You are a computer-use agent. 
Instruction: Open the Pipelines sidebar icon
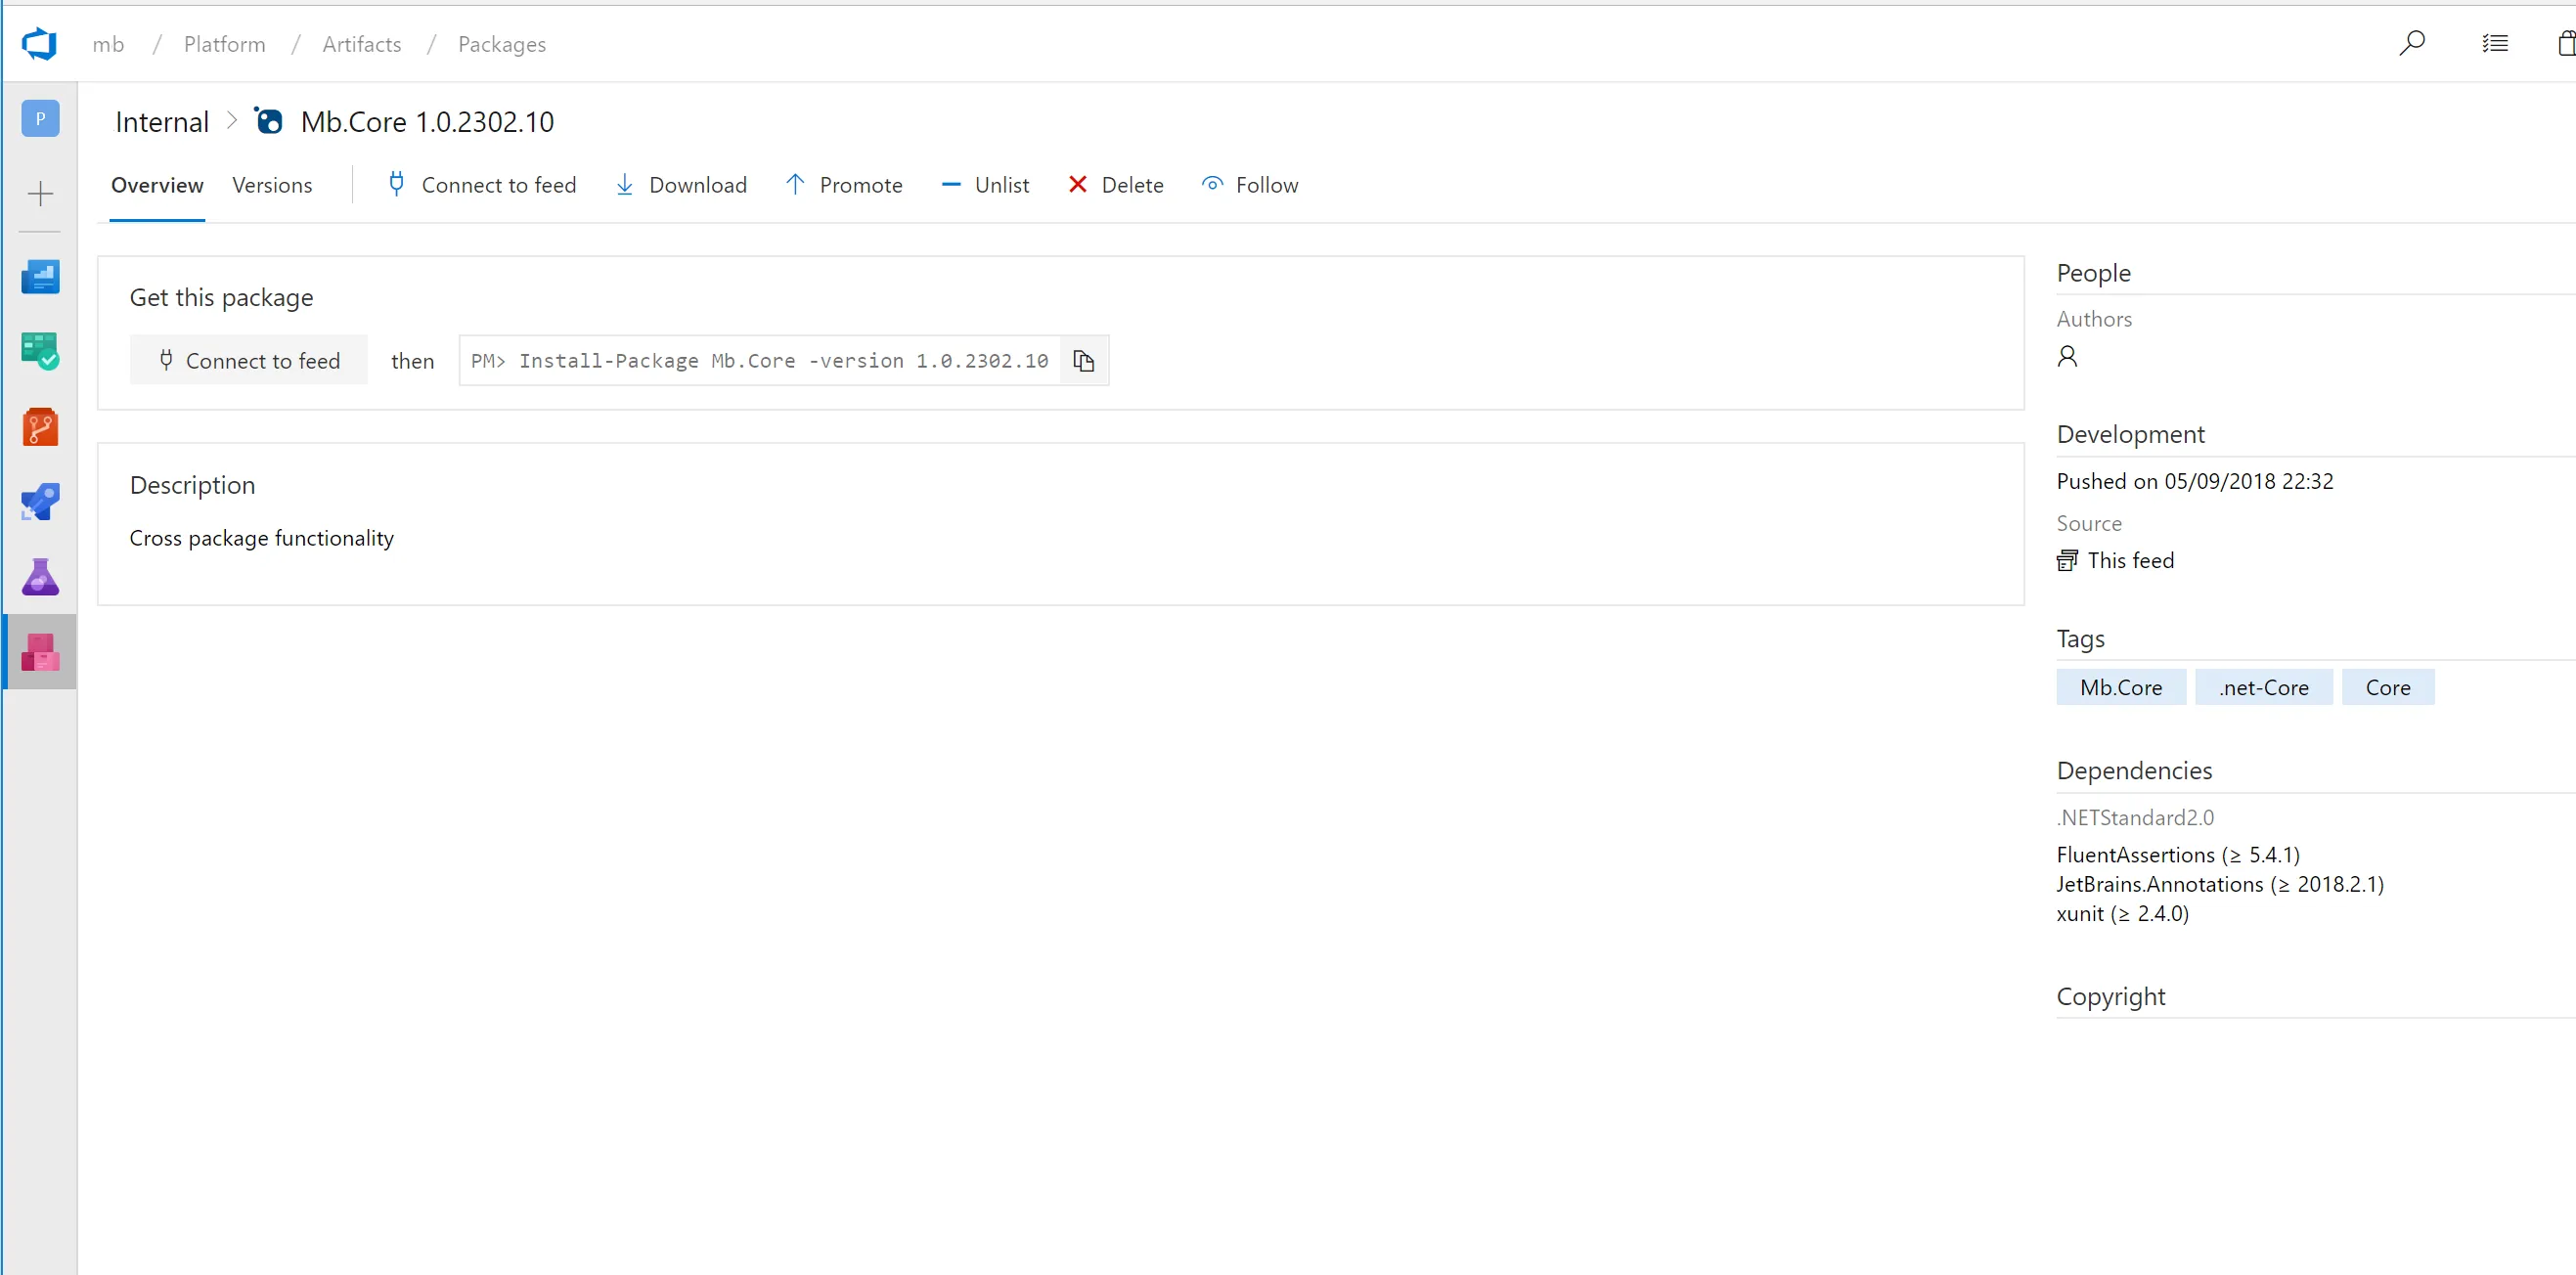click(40, 502)
